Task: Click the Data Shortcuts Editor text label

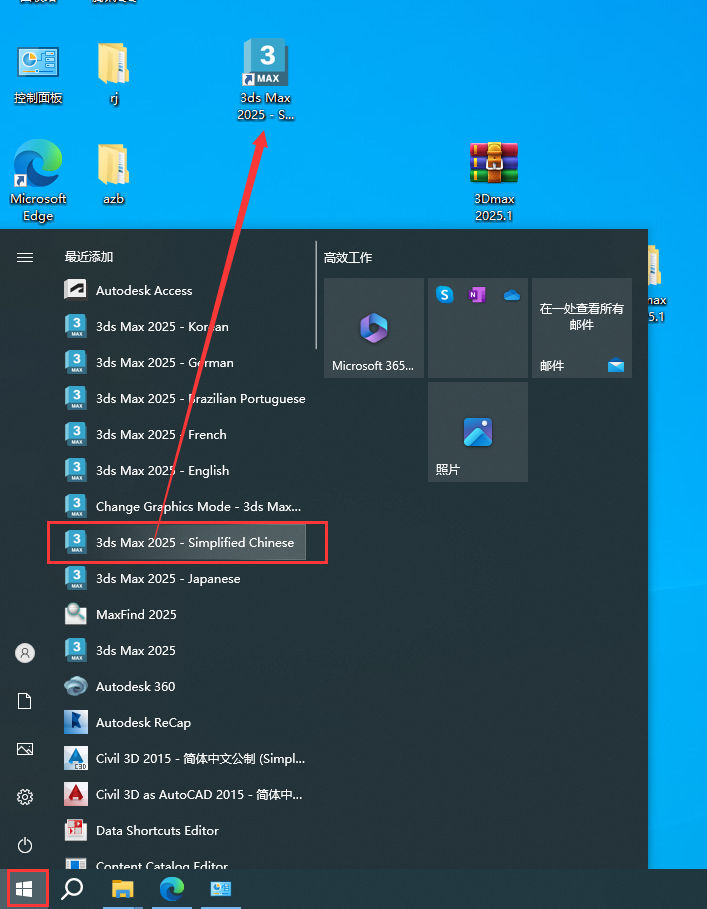Action: click(x=157, y=830)
